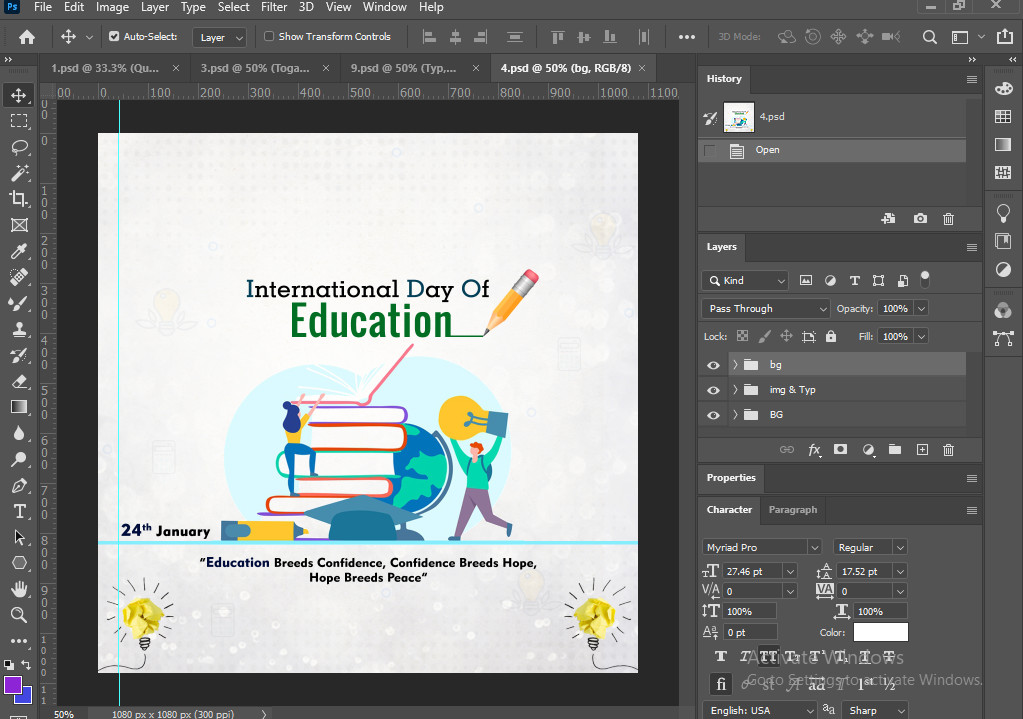Viewport: 1023px width, 719px height.
Task: Click the delete layer trash icon
Action: pos(948,451)
